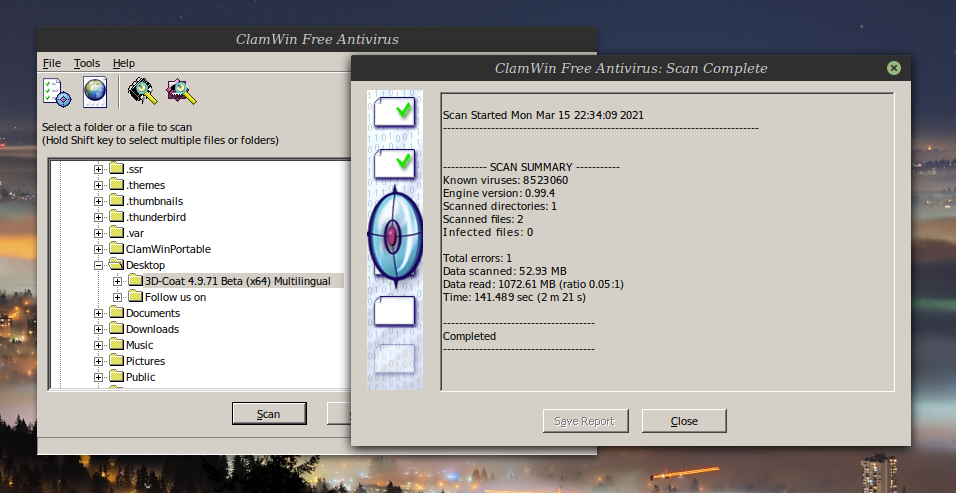Expand the Follow us on folder node
The image size is (956, 493).
click(118, 297)
